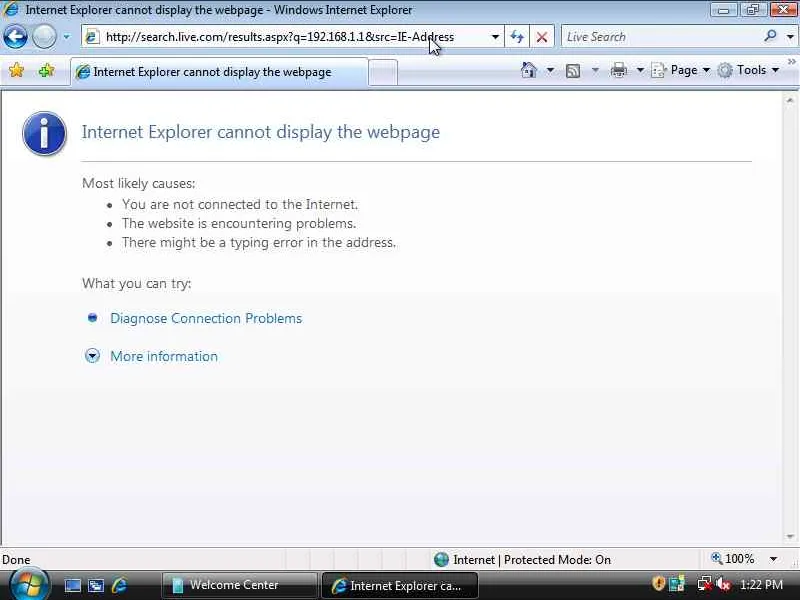
Task: Click the greyed Forward navigation button
Action: (x=44, y=37)
